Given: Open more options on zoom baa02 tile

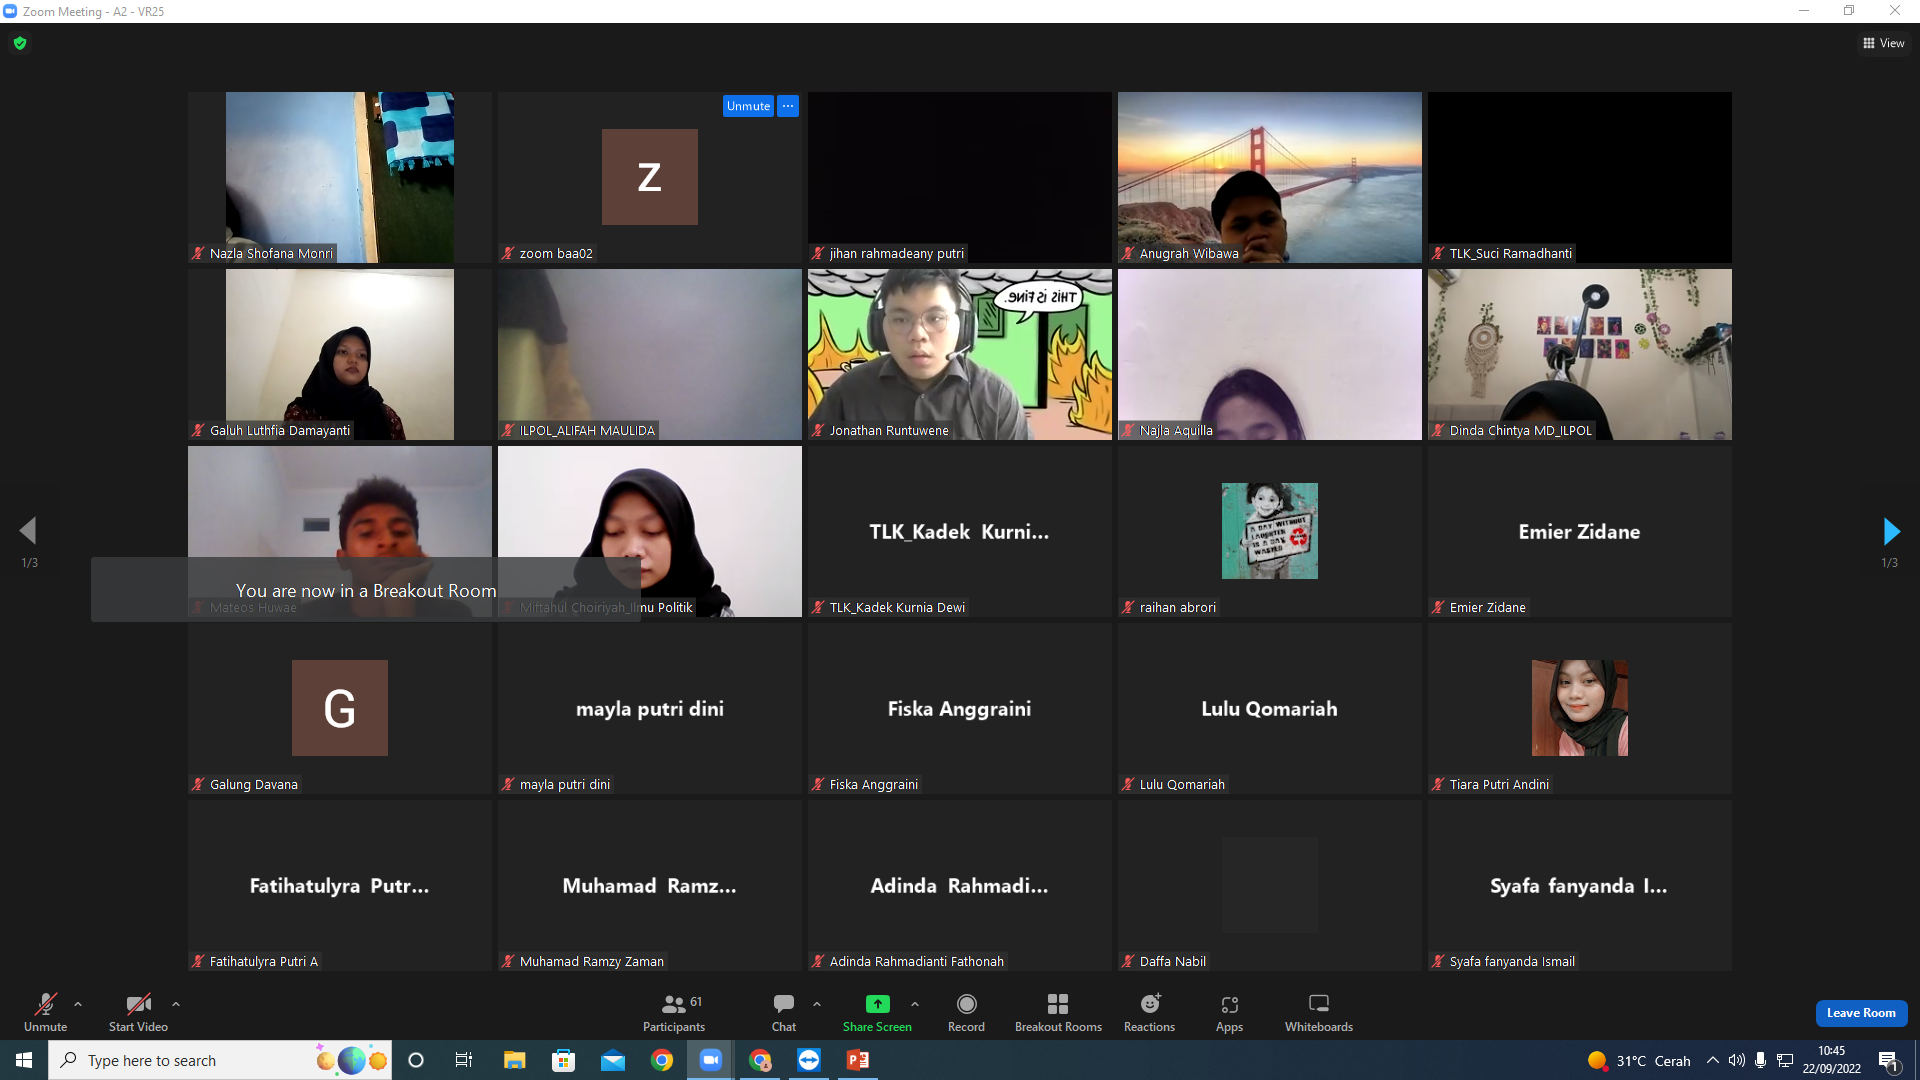Looking at the screenshot, I should (788, 106).
